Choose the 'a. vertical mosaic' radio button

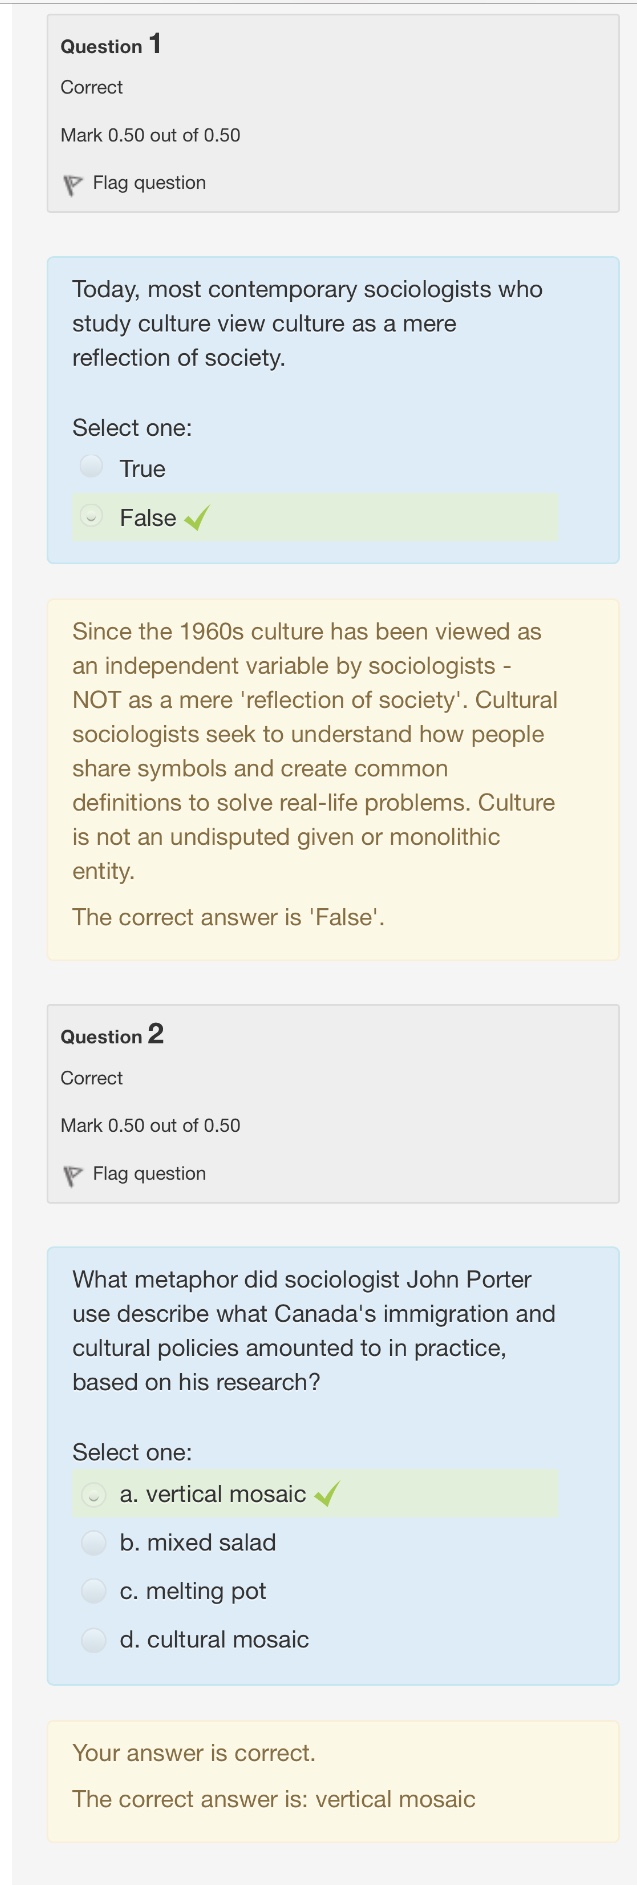(93, 1495)
